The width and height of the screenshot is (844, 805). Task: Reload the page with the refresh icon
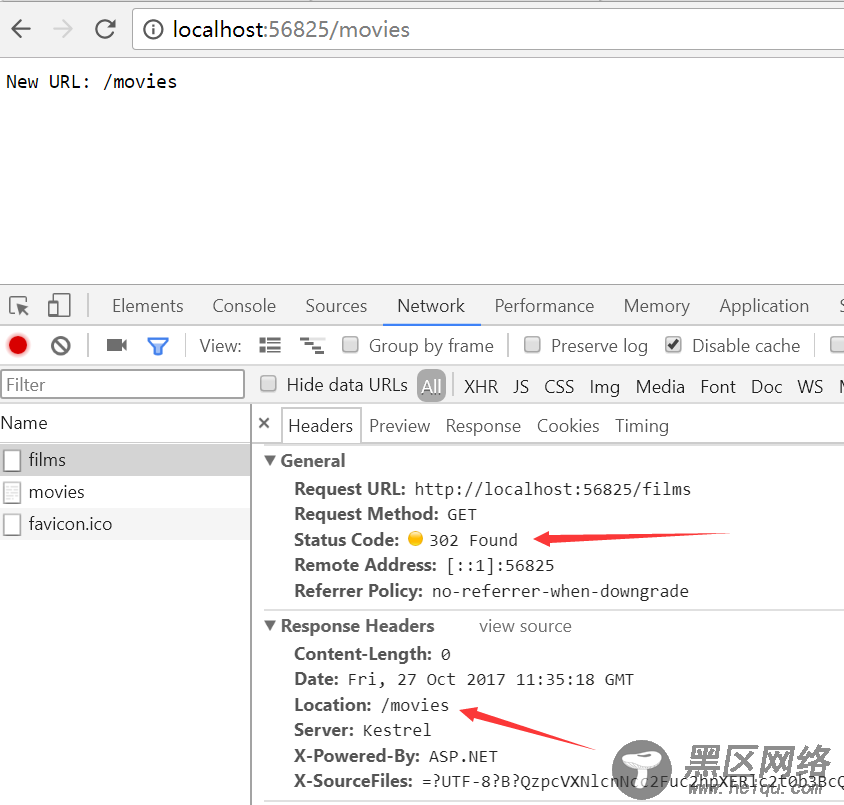[105, 29]
